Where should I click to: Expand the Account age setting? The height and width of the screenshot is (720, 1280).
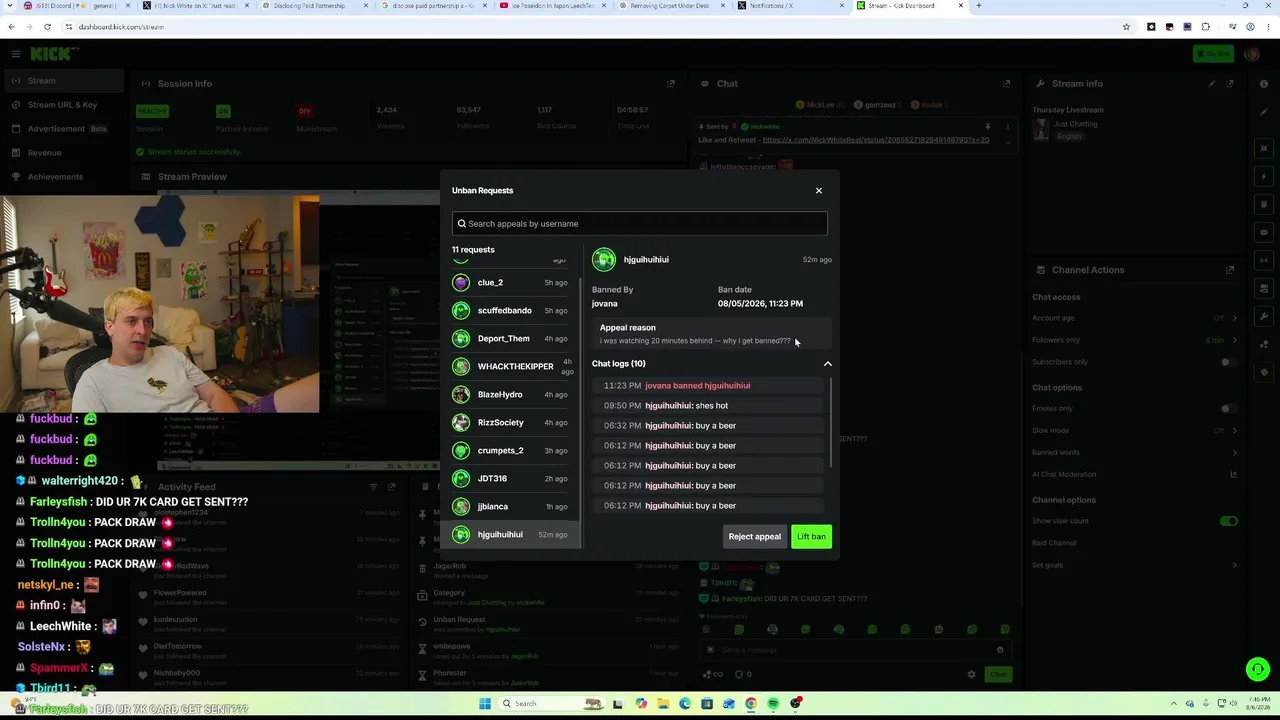tap(1234, 318)
